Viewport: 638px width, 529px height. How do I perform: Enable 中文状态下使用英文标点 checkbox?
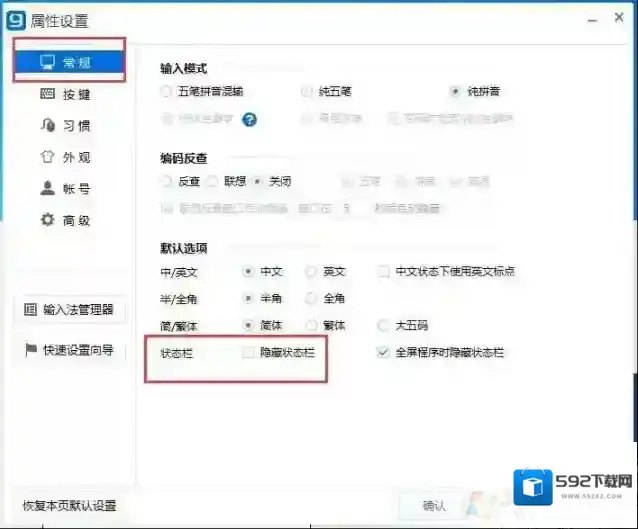point(383,271)
